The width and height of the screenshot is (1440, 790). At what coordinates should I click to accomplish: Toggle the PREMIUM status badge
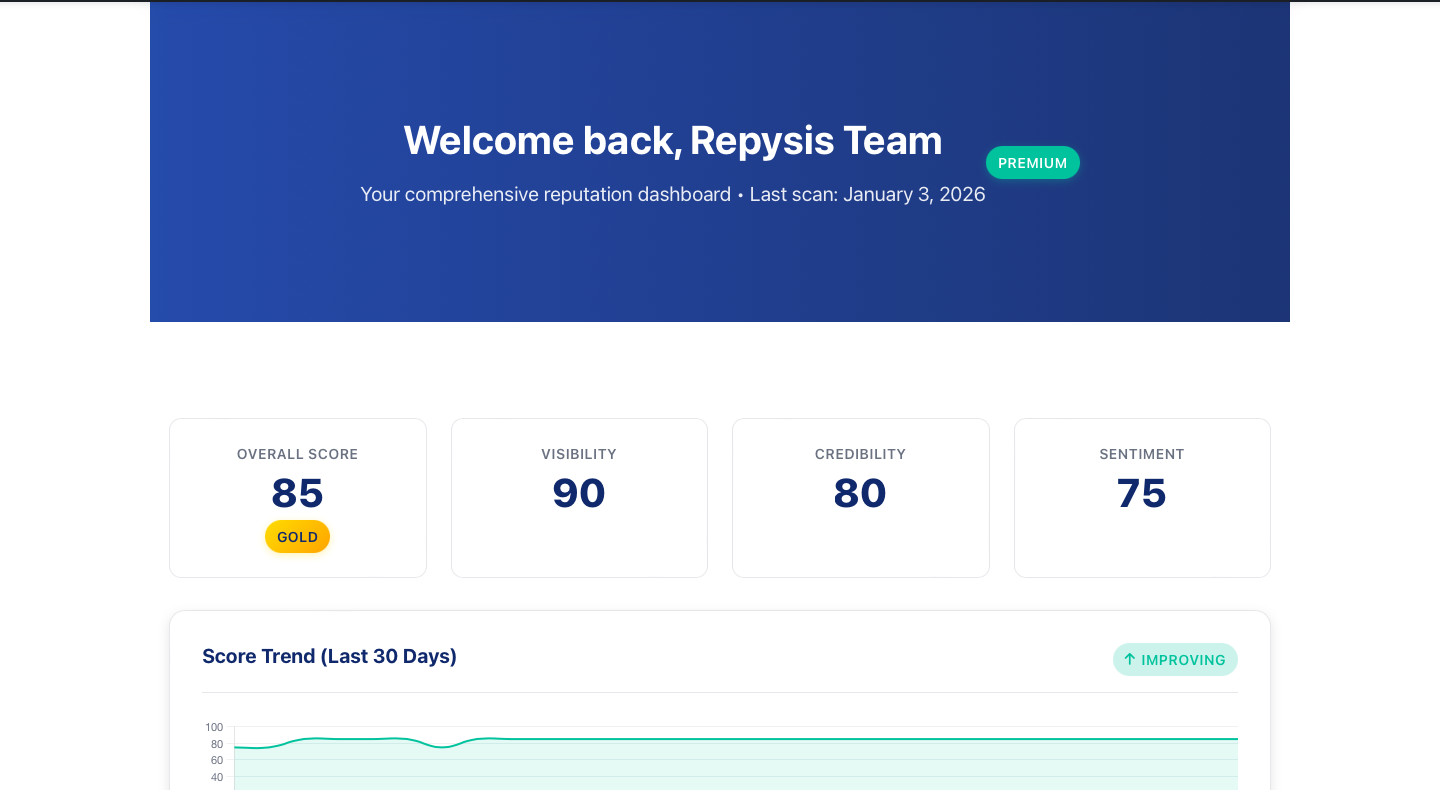coord(1033,162)
